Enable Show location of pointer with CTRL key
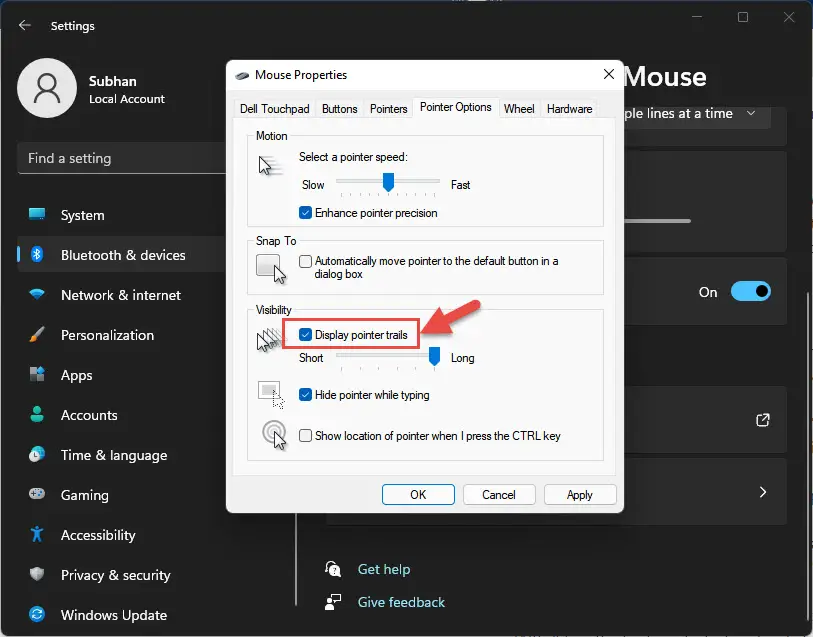Viewport: 813px width, 637px height. tap(305, 436)
